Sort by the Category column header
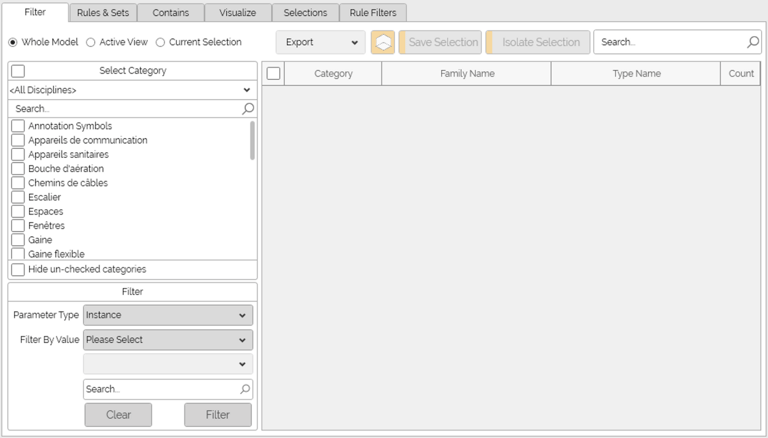The height and width of the screenshot is (438, 768). click(x=333, y=73)
